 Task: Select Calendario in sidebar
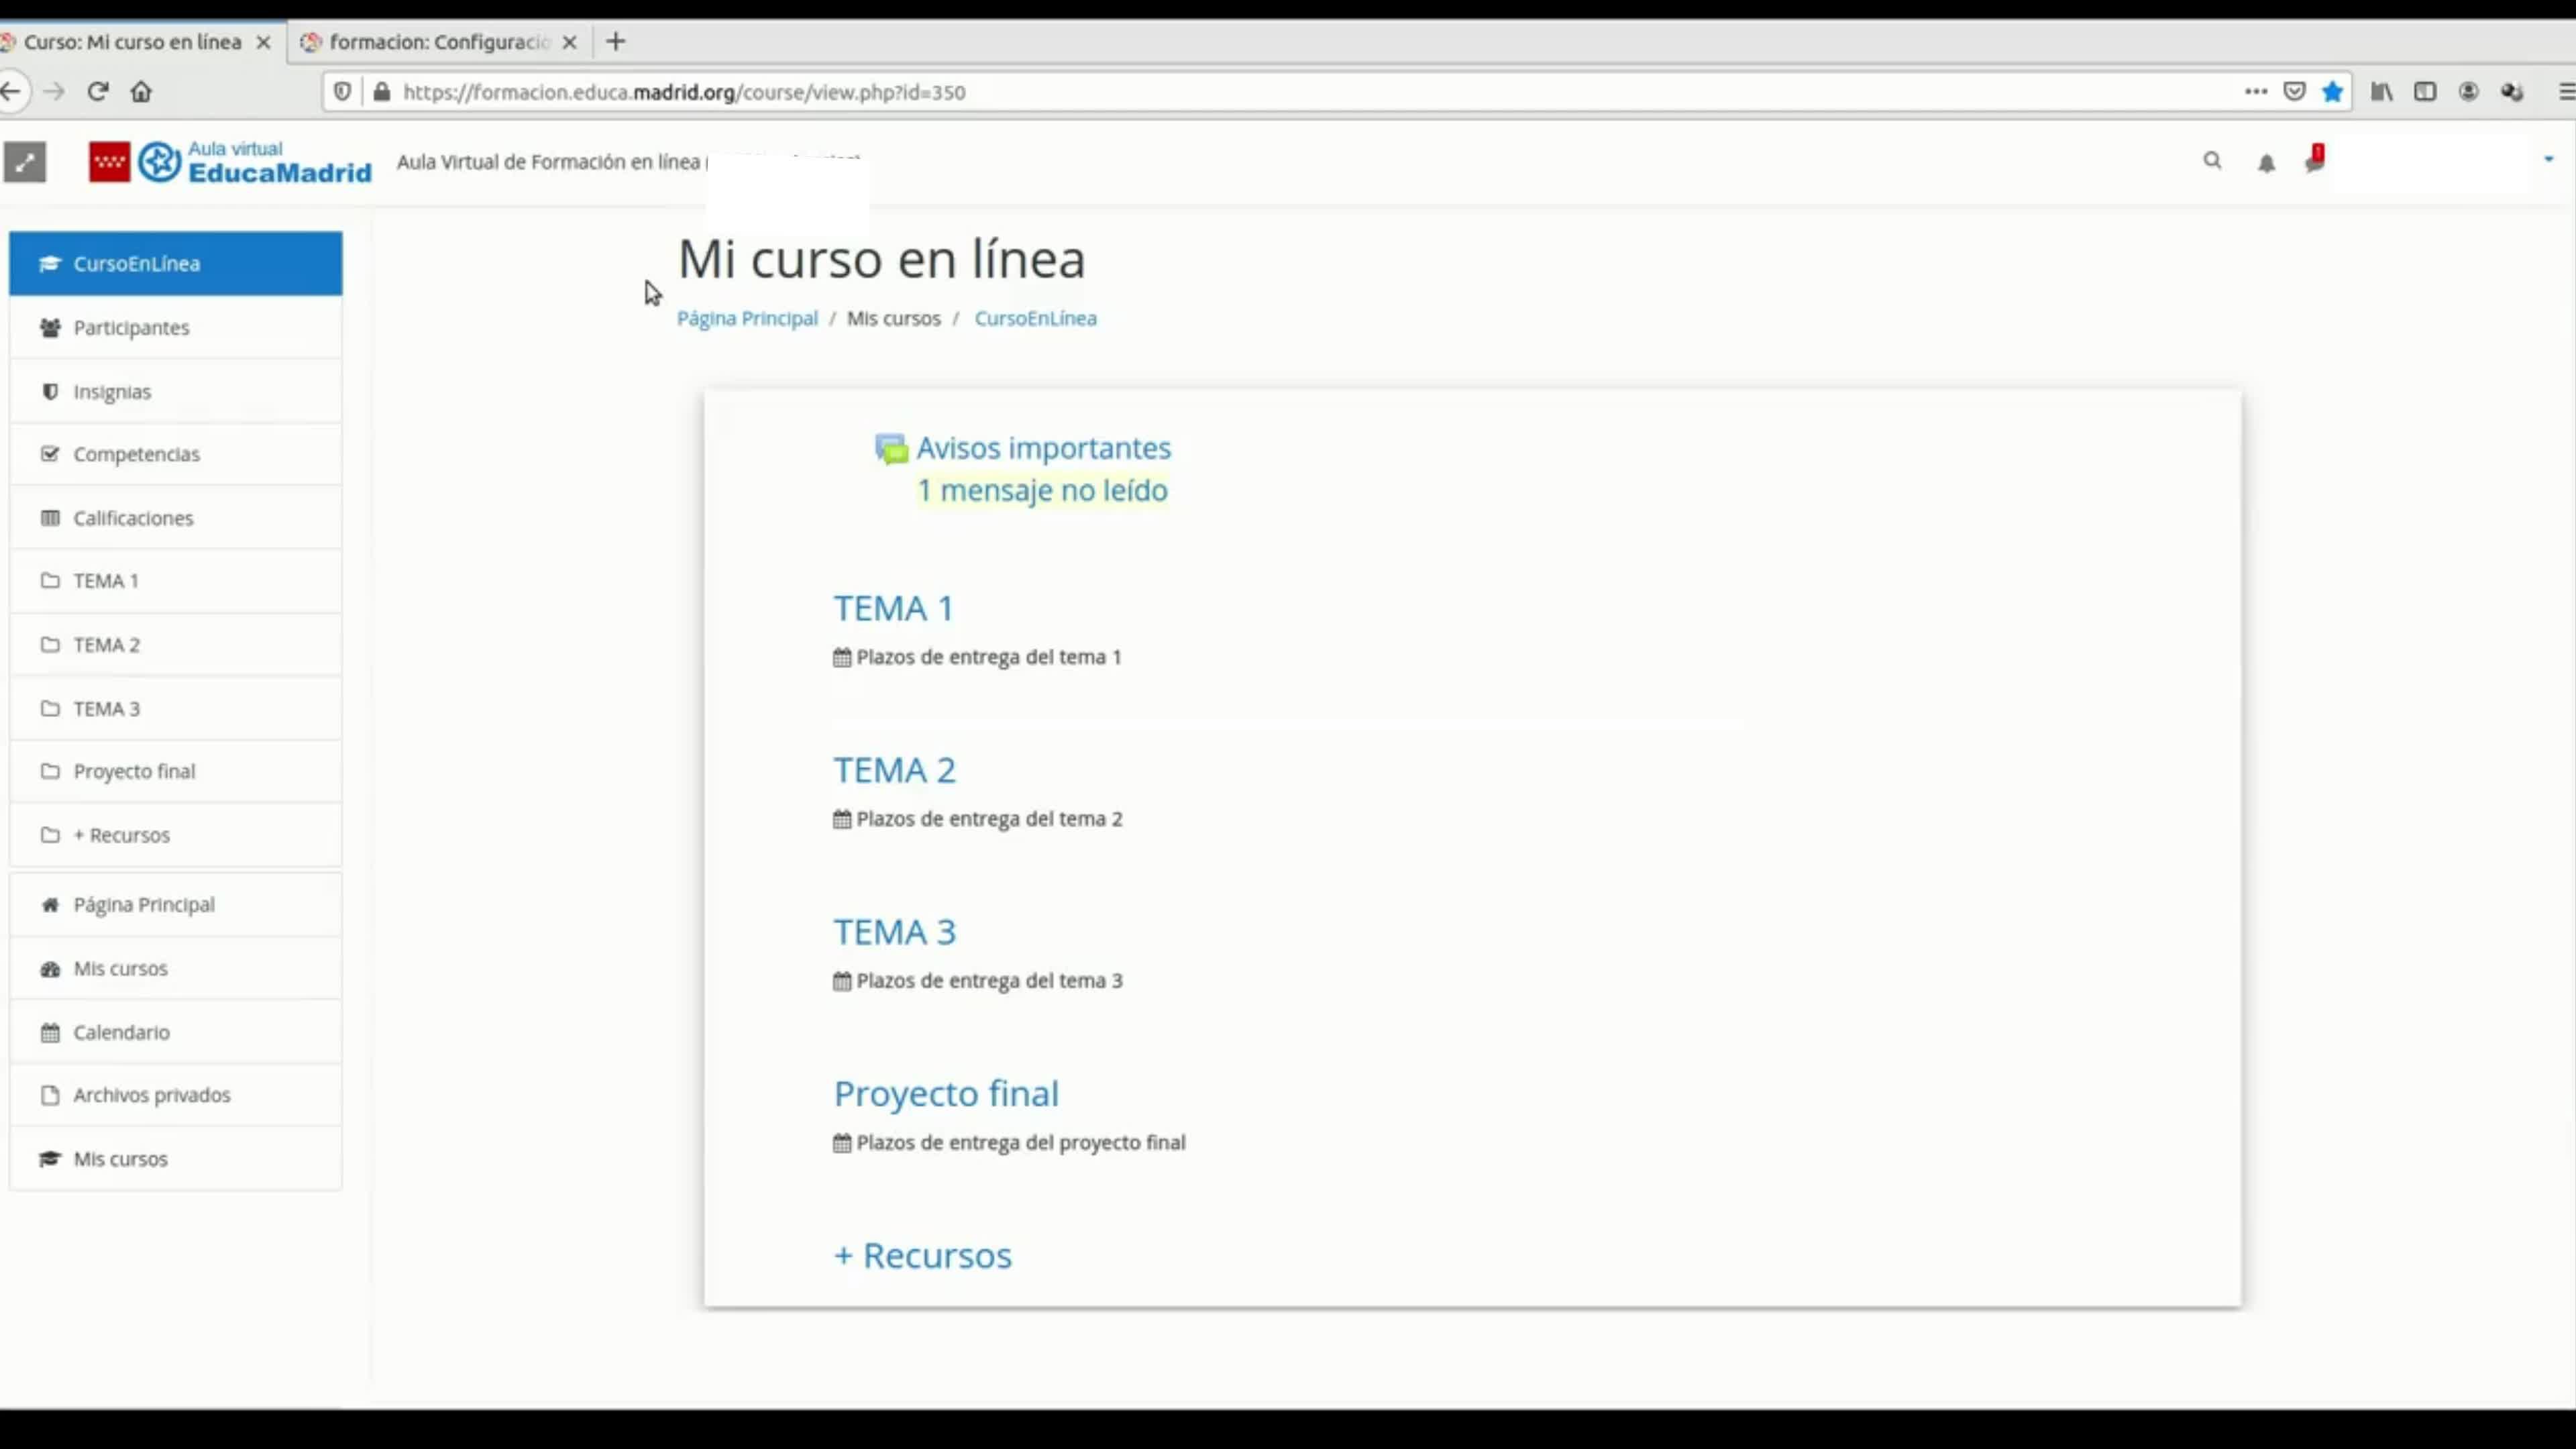(x=121, y=1032)
